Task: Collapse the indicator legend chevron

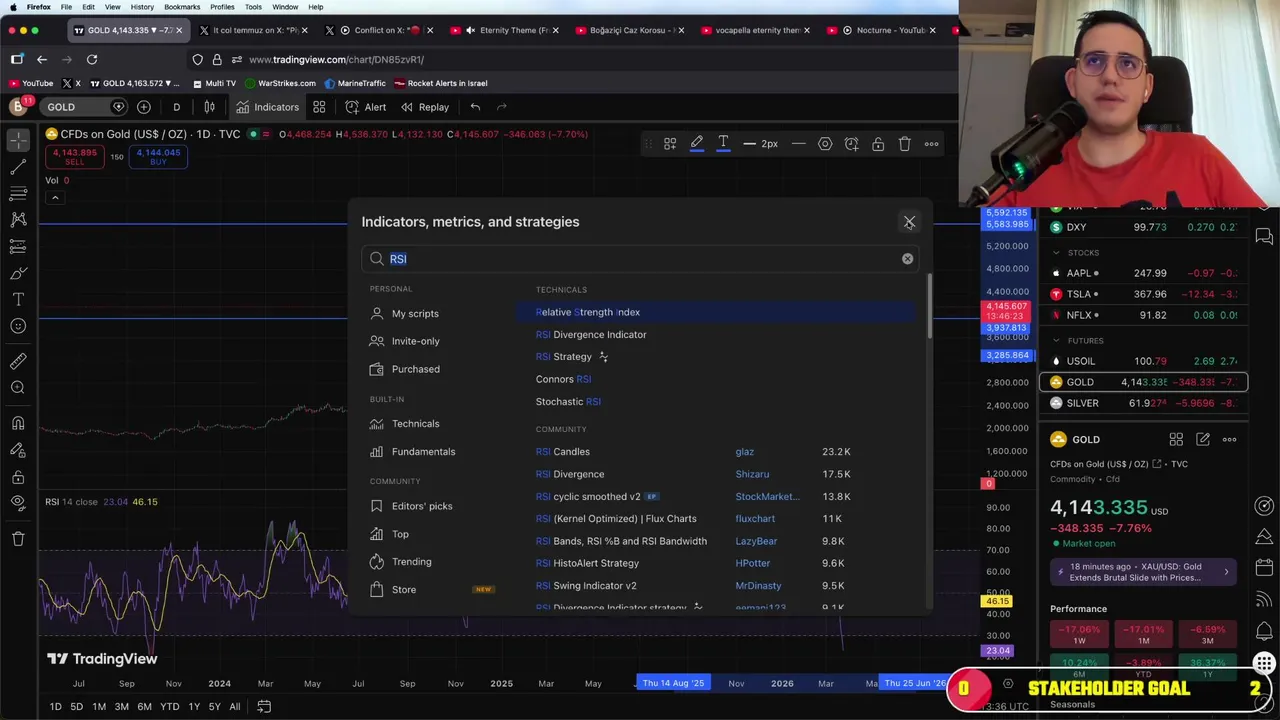Action: (x=55, y=197)
